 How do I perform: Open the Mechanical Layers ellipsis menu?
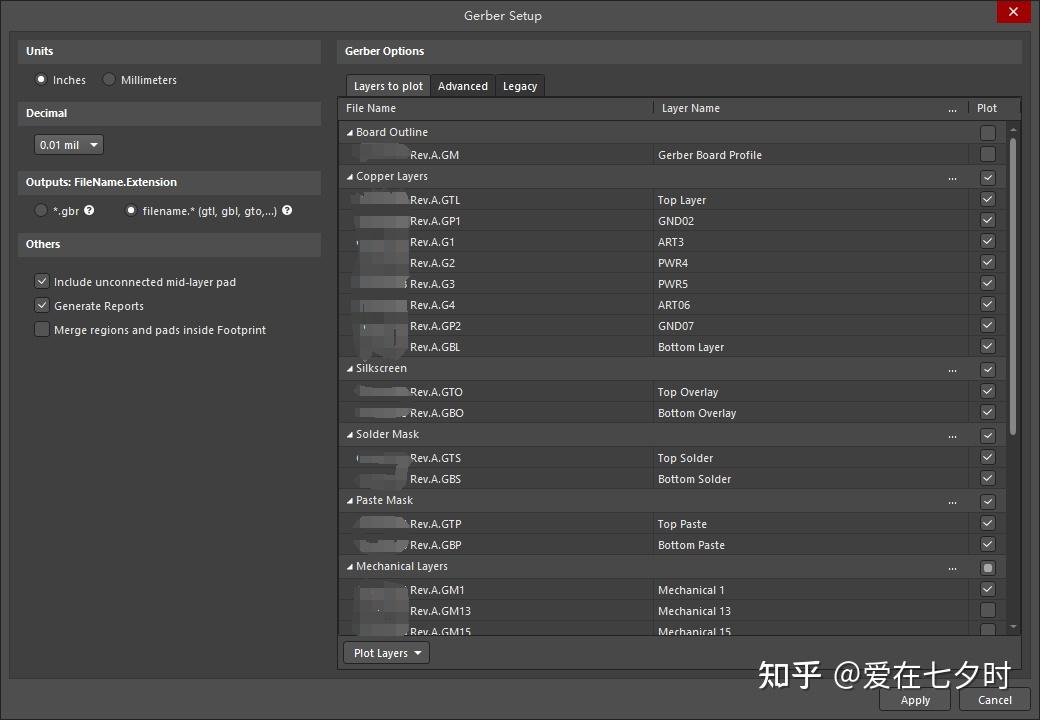point(952,567)
